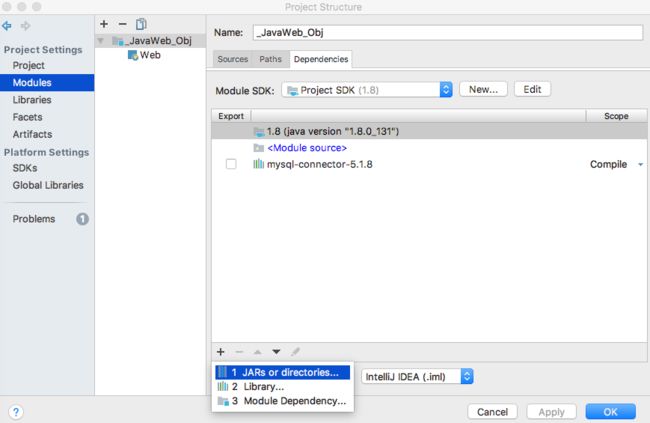Click the Cancel button
650x423 pixels.
492,412
